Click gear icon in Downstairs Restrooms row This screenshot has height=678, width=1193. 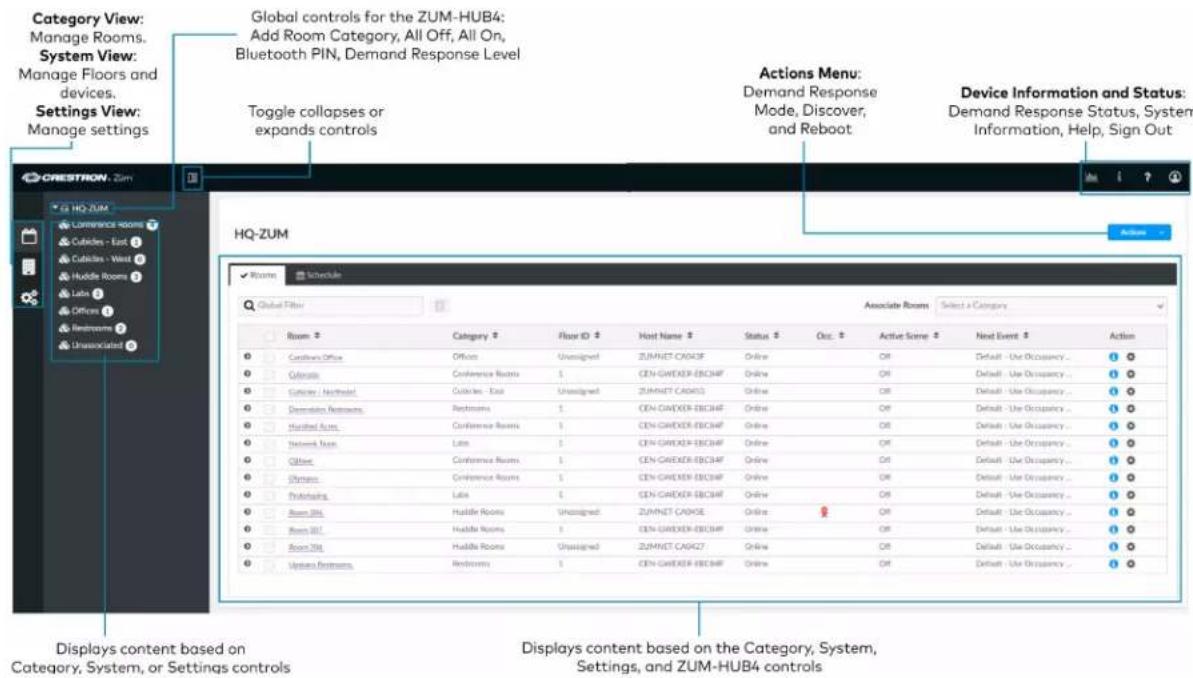[x=1131, y=409]
